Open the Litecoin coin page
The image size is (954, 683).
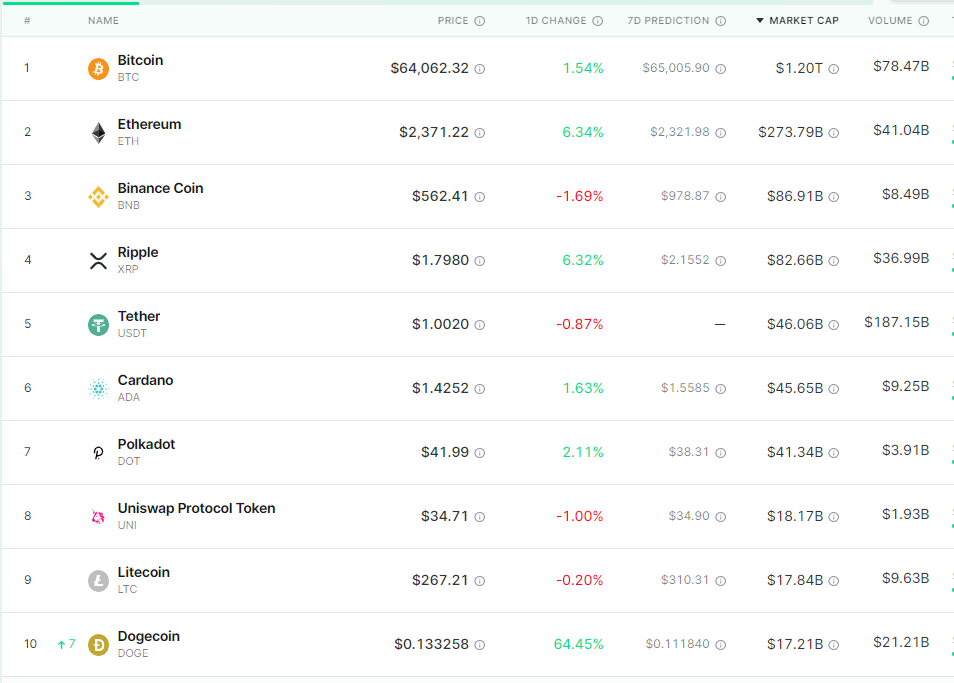coord(144,572)
